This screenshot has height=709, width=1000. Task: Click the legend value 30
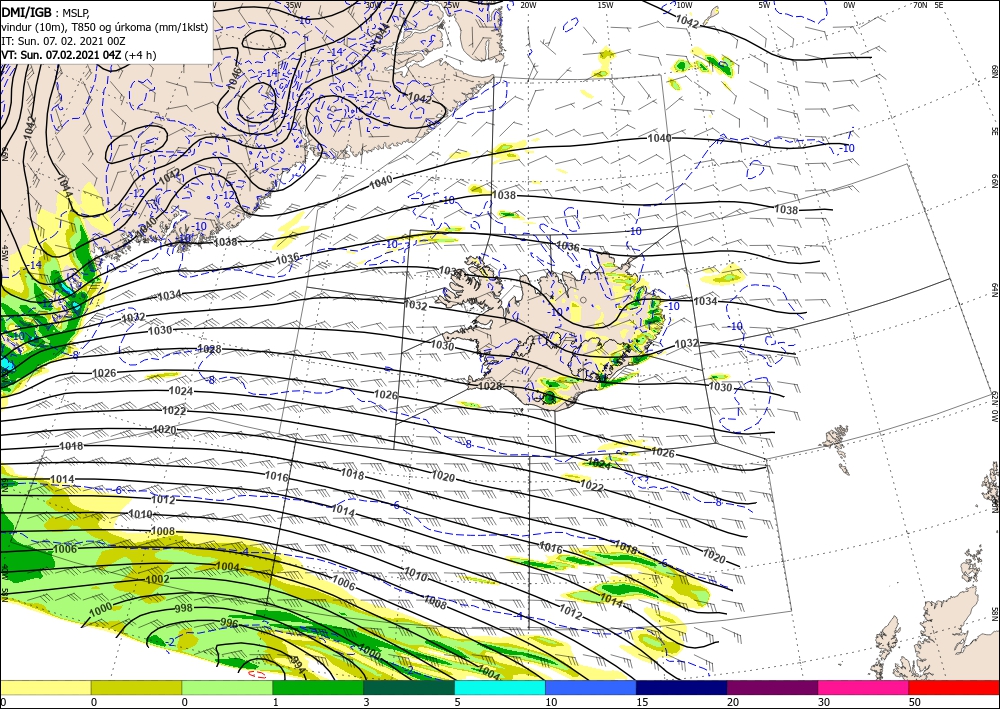point(823,702)
